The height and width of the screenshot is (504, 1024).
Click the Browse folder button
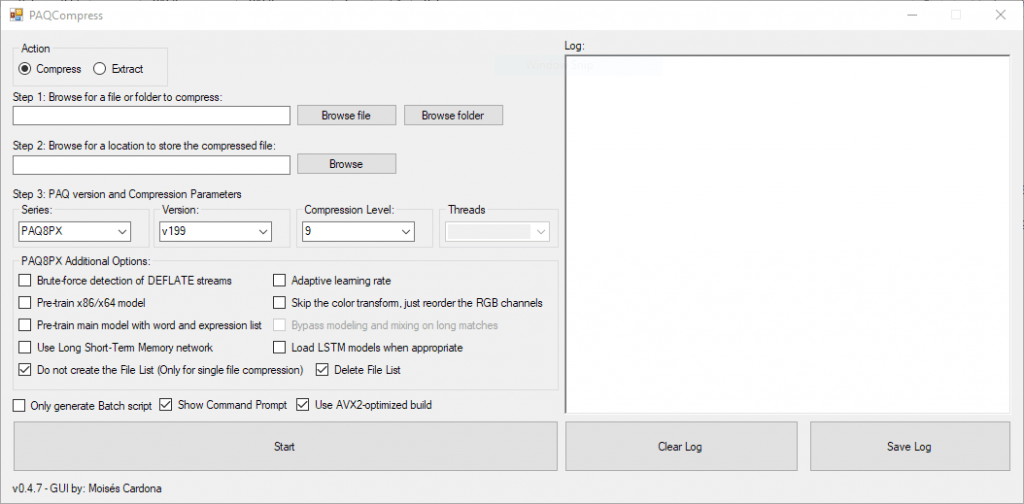[453, 116]
